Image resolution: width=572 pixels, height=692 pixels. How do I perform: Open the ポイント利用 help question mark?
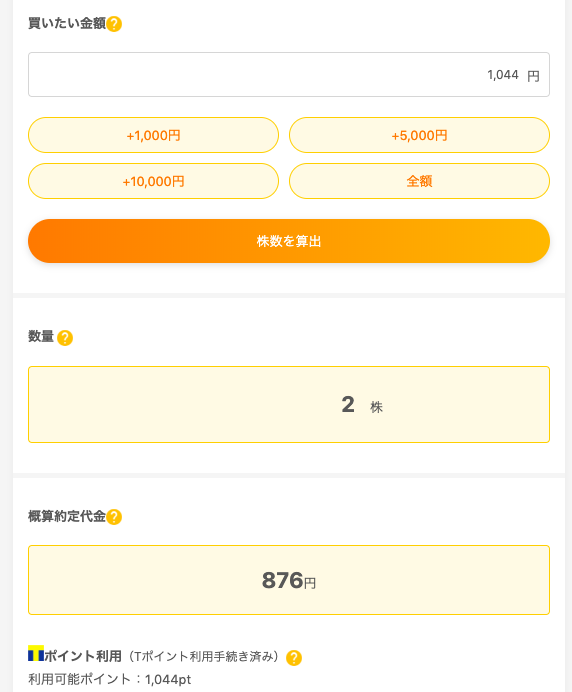(x=294, y=658)
